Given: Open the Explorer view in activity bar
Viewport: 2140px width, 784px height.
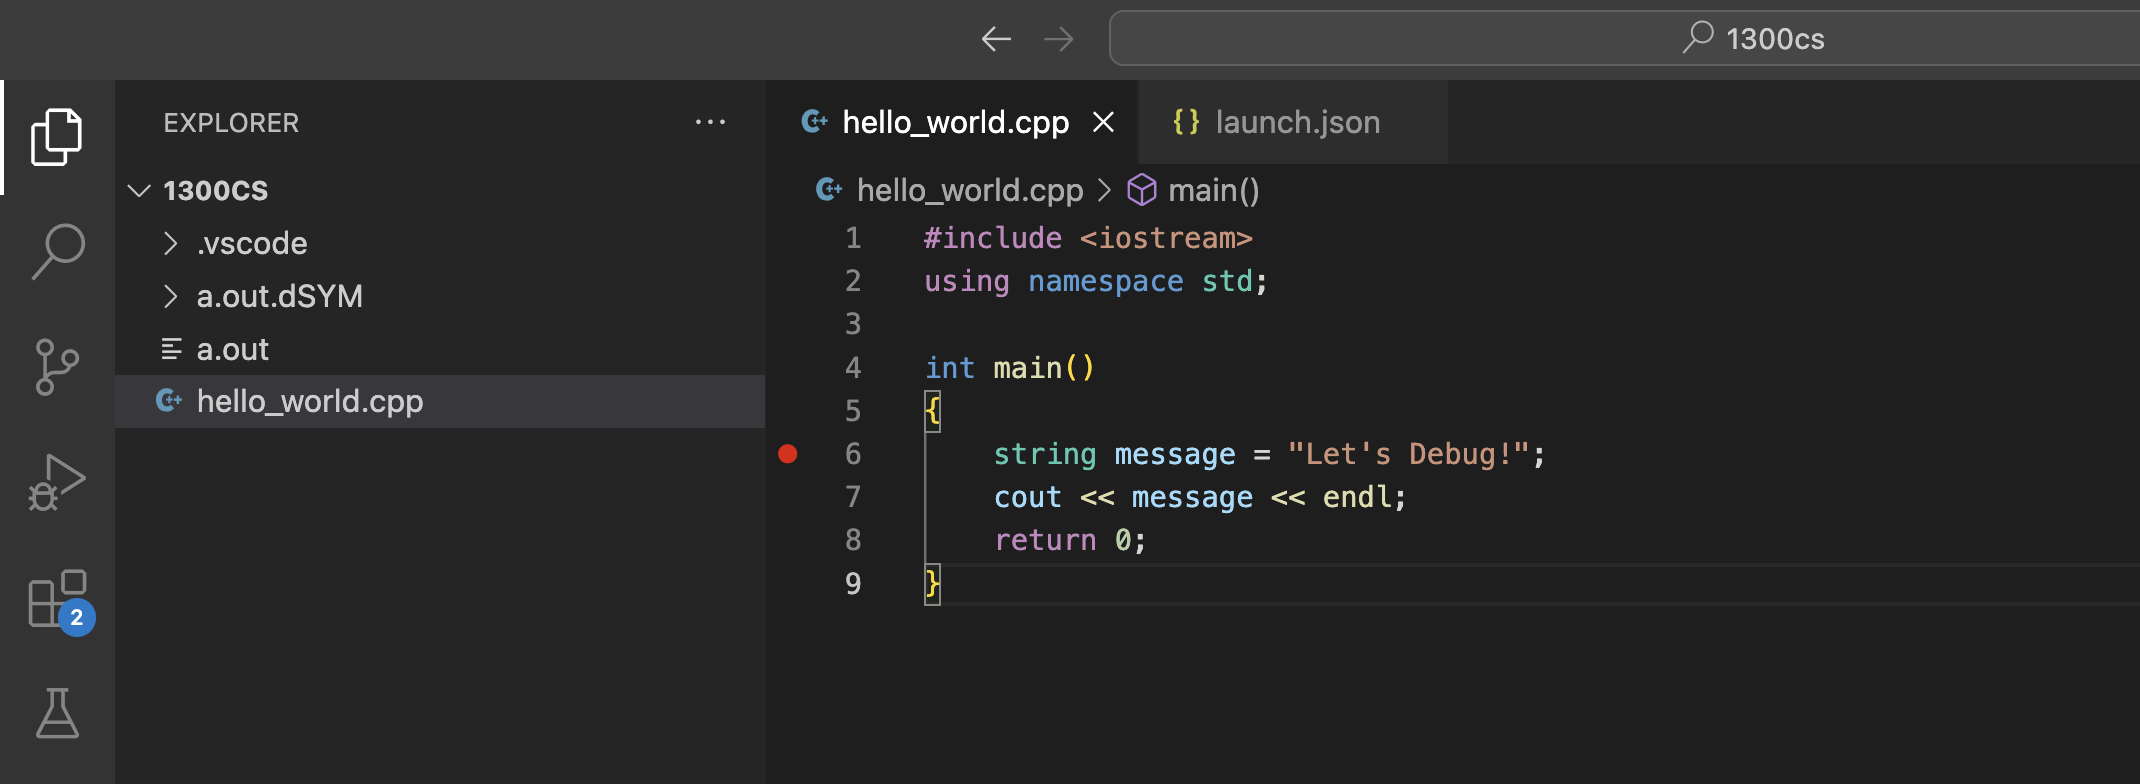Looking at the screenshot, I should tap(57, 137).
